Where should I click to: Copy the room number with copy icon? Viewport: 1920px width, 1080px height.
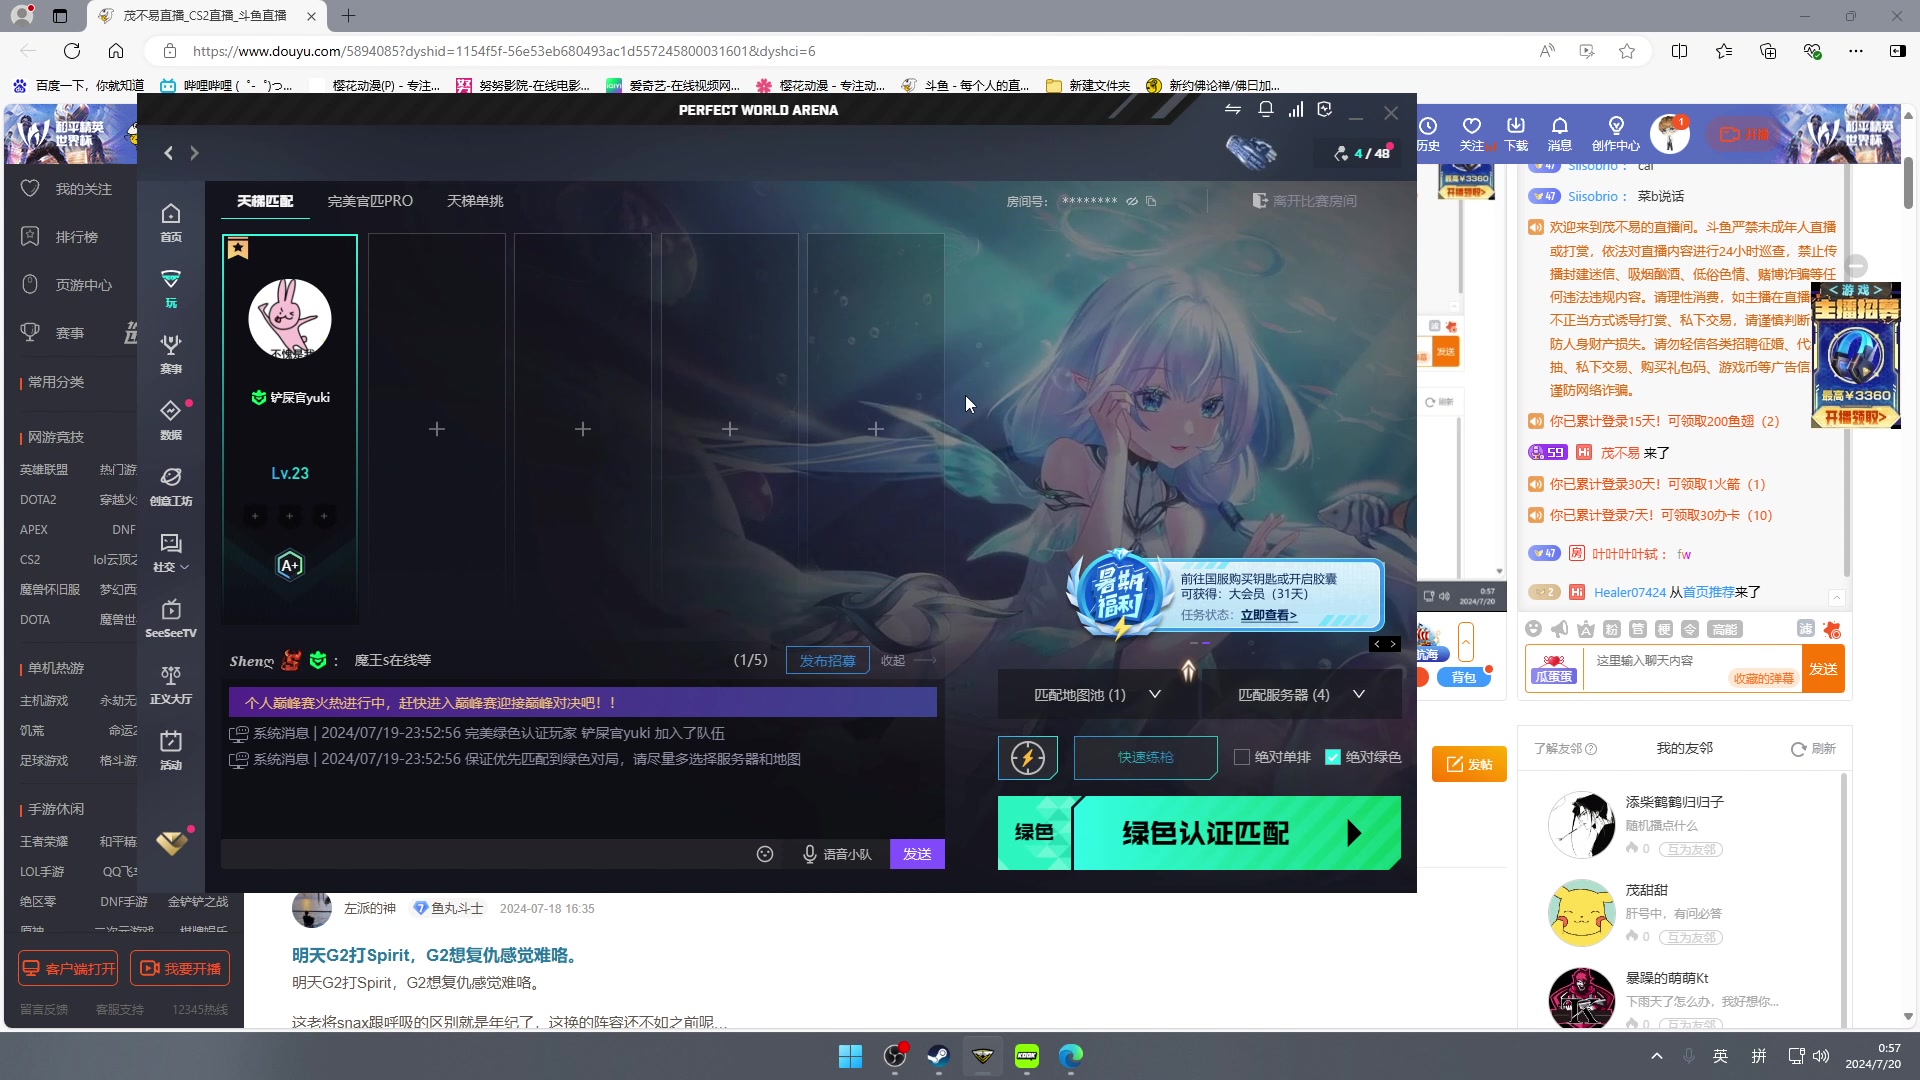pos(1151,201)
